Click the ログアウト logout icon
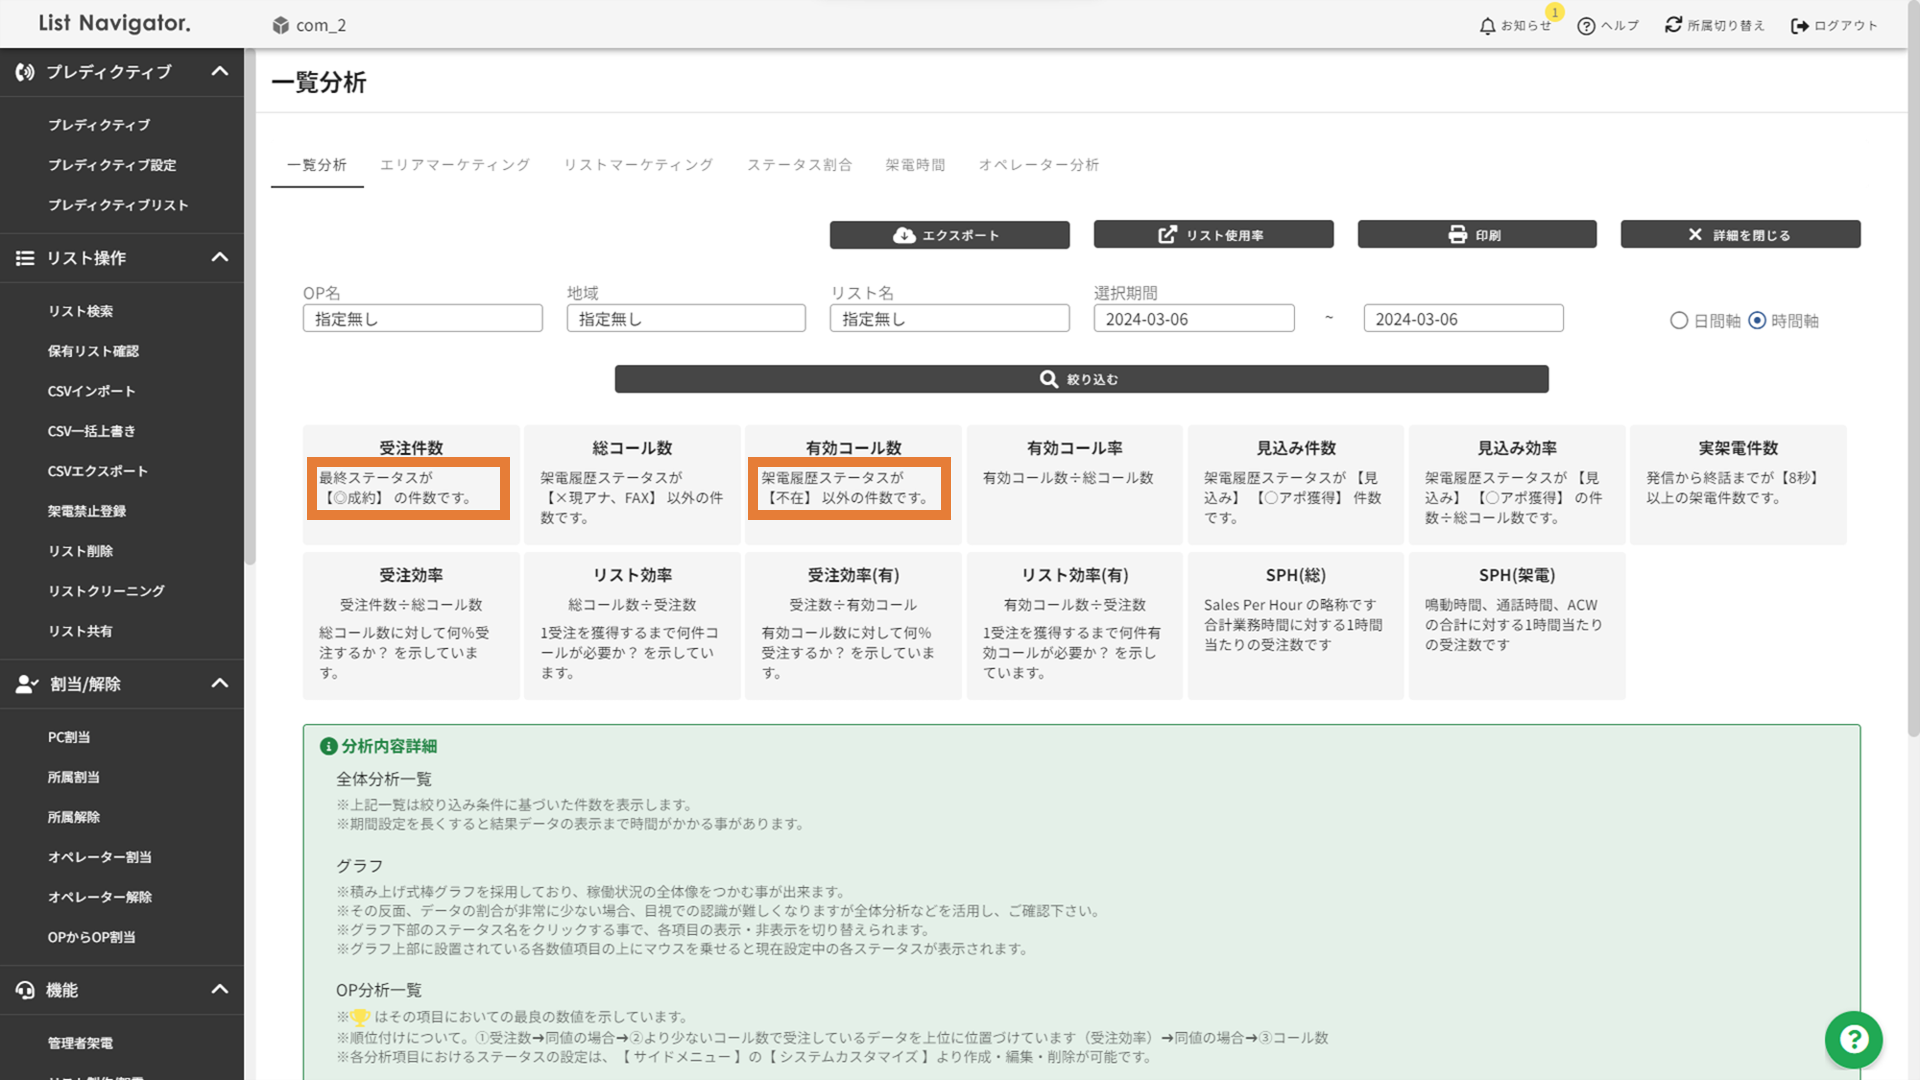This screenshot has height=1080, width=1920. [1800, 26]
